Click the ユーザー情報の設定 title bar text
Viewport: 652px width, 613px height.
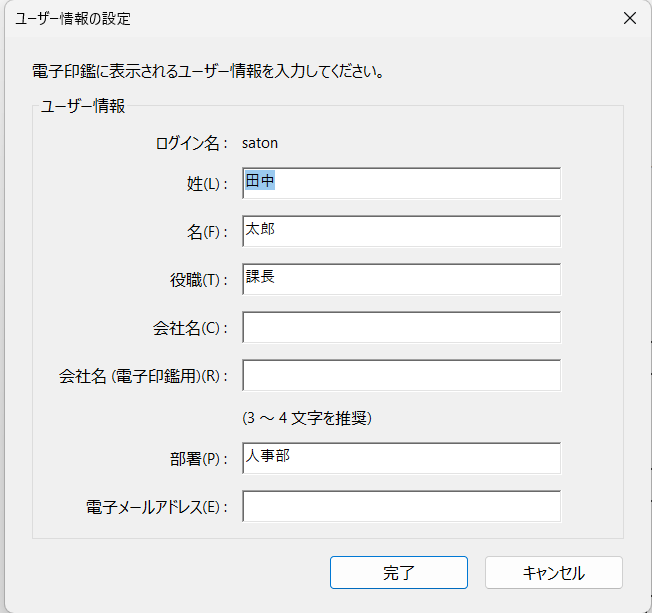click(x=72, y=18)
